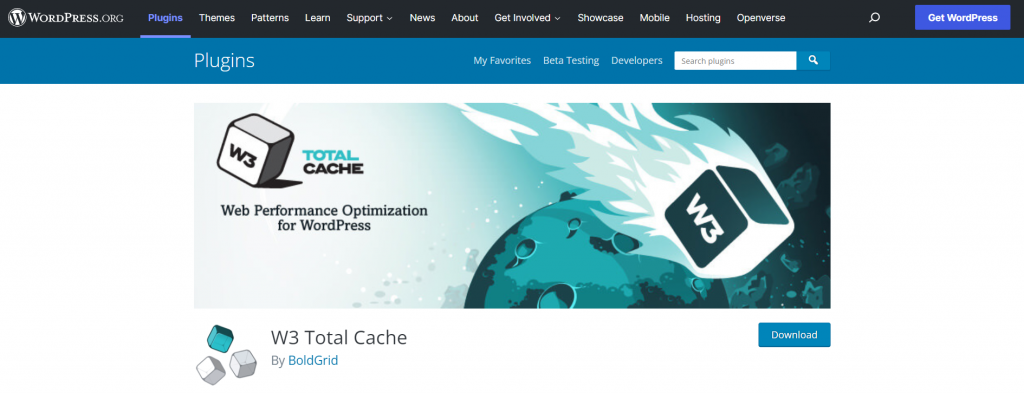Viewport: 1024px width, 393px height.
Task: Open the Plugins menu item
Action: point(165,18)
